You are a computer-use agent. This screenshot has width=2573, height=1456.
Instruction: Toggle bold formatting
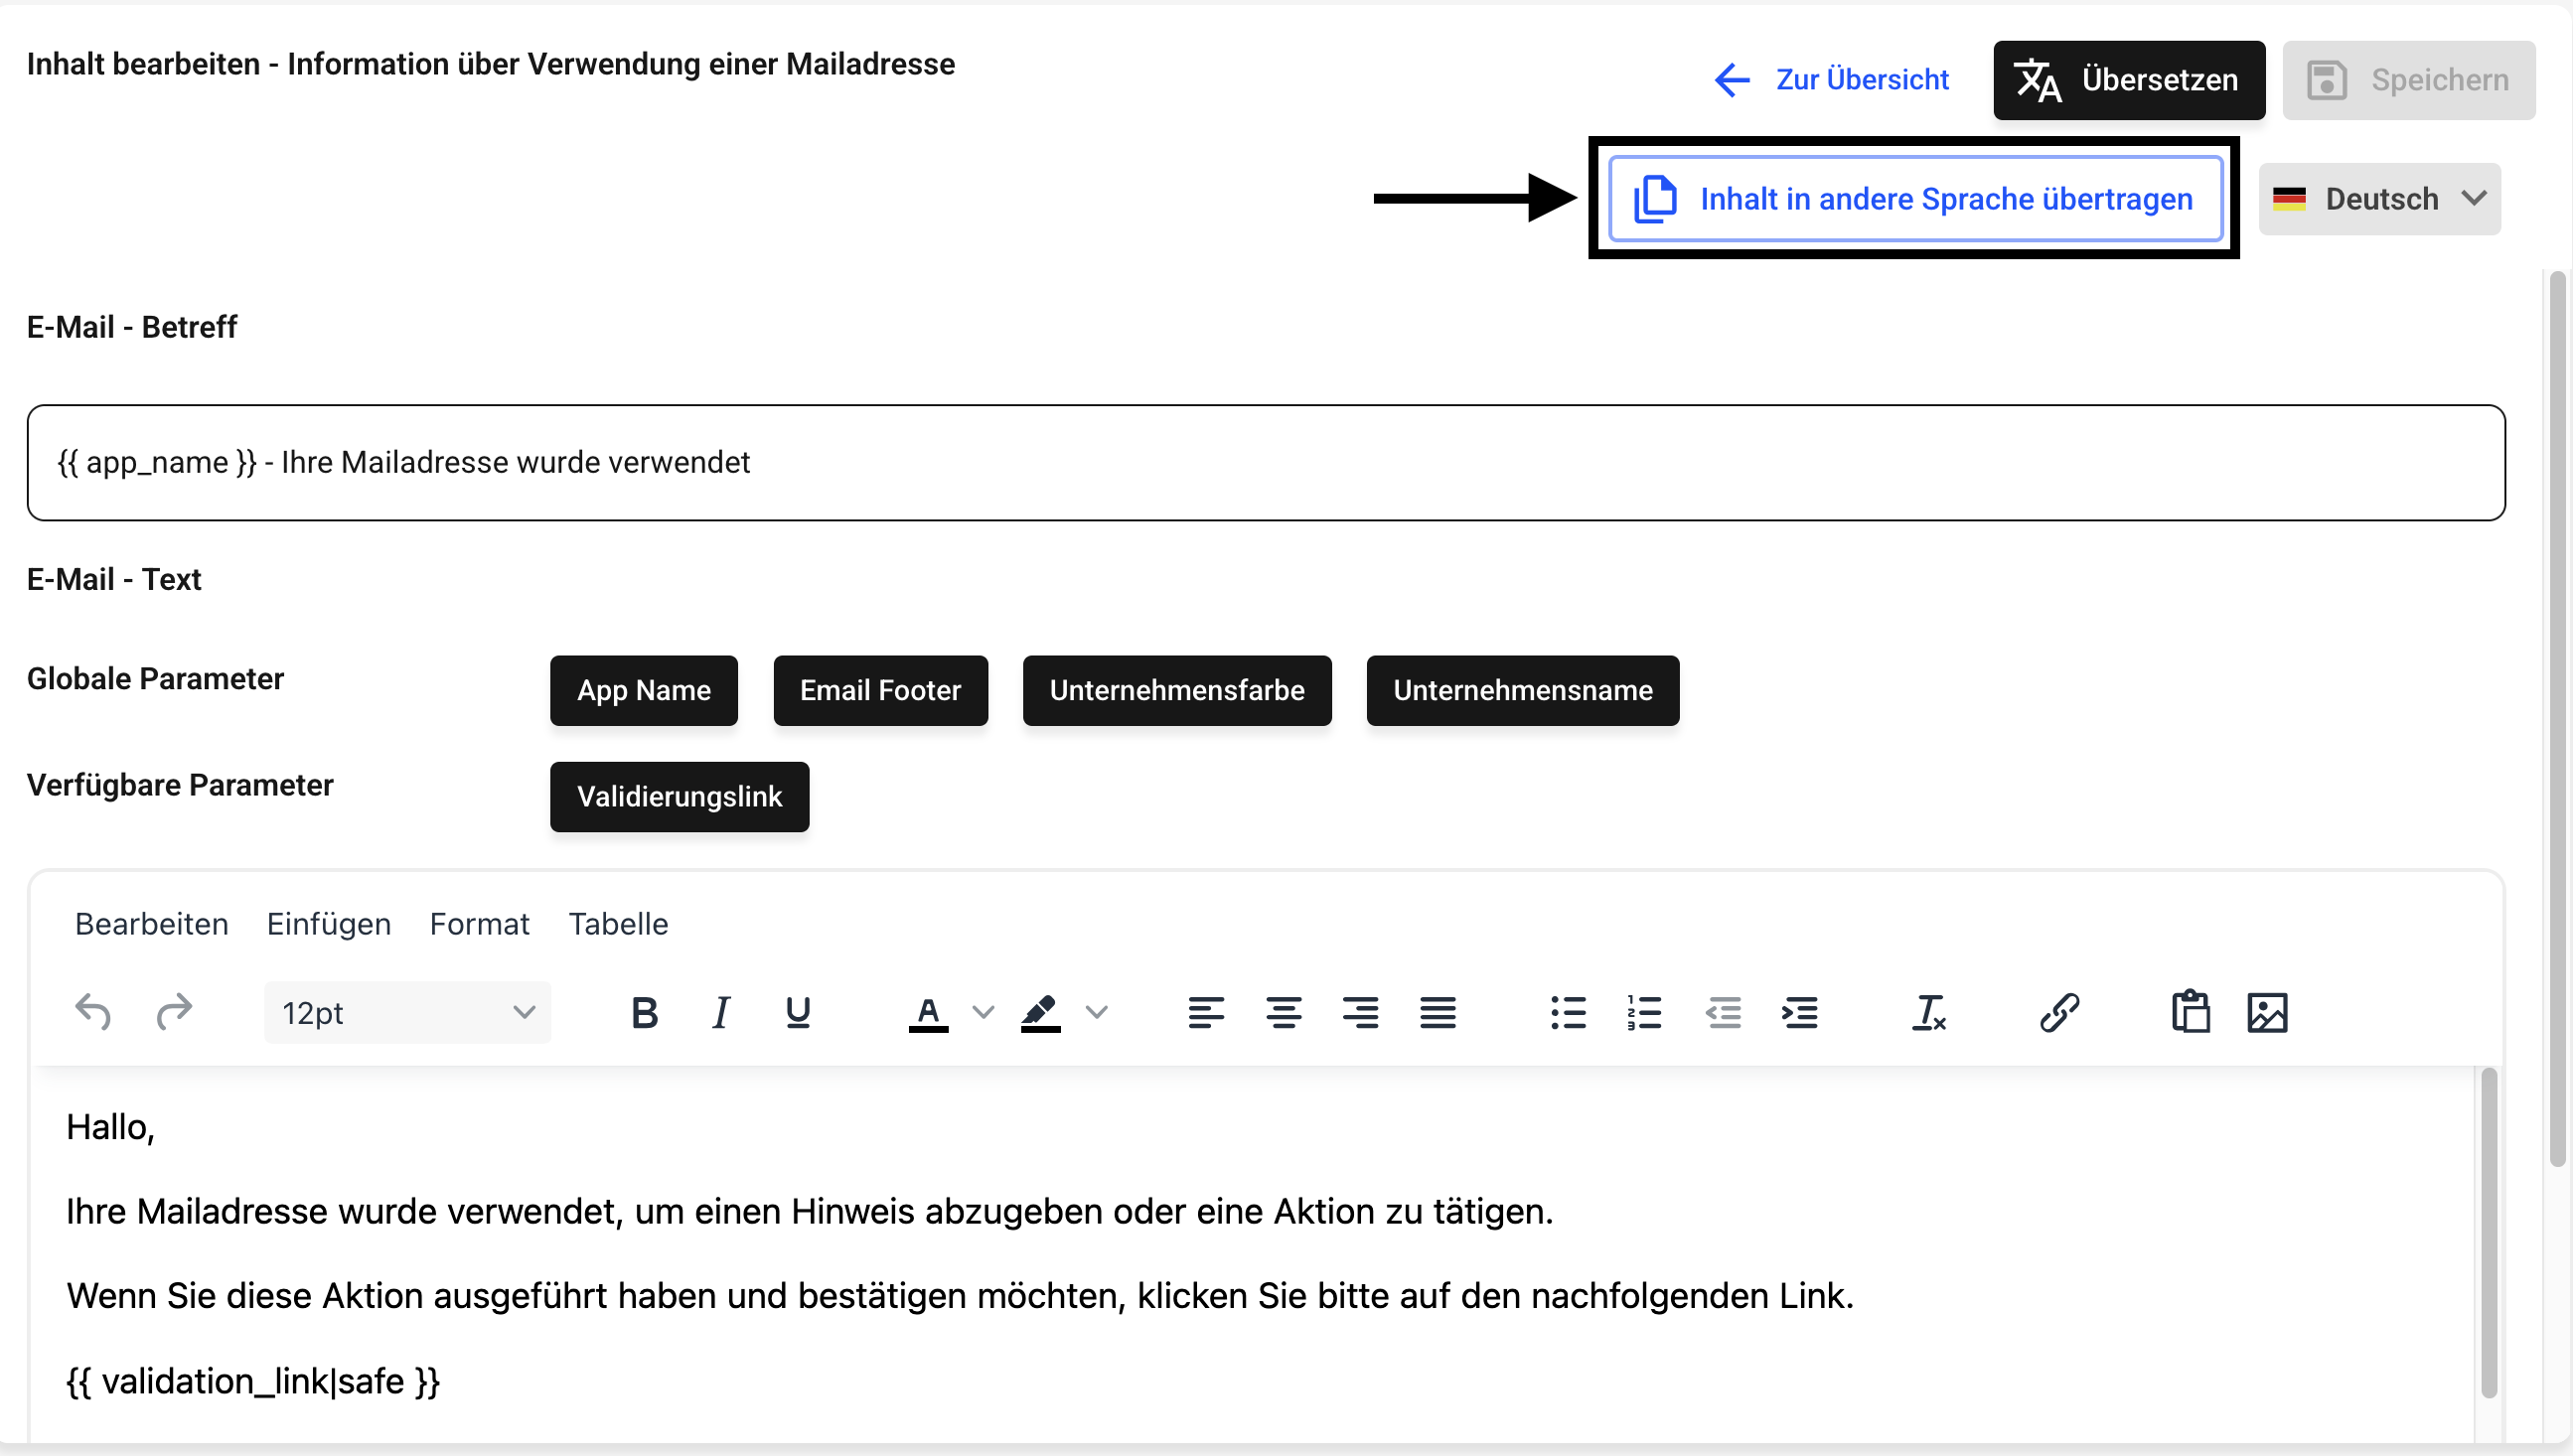645,1012
